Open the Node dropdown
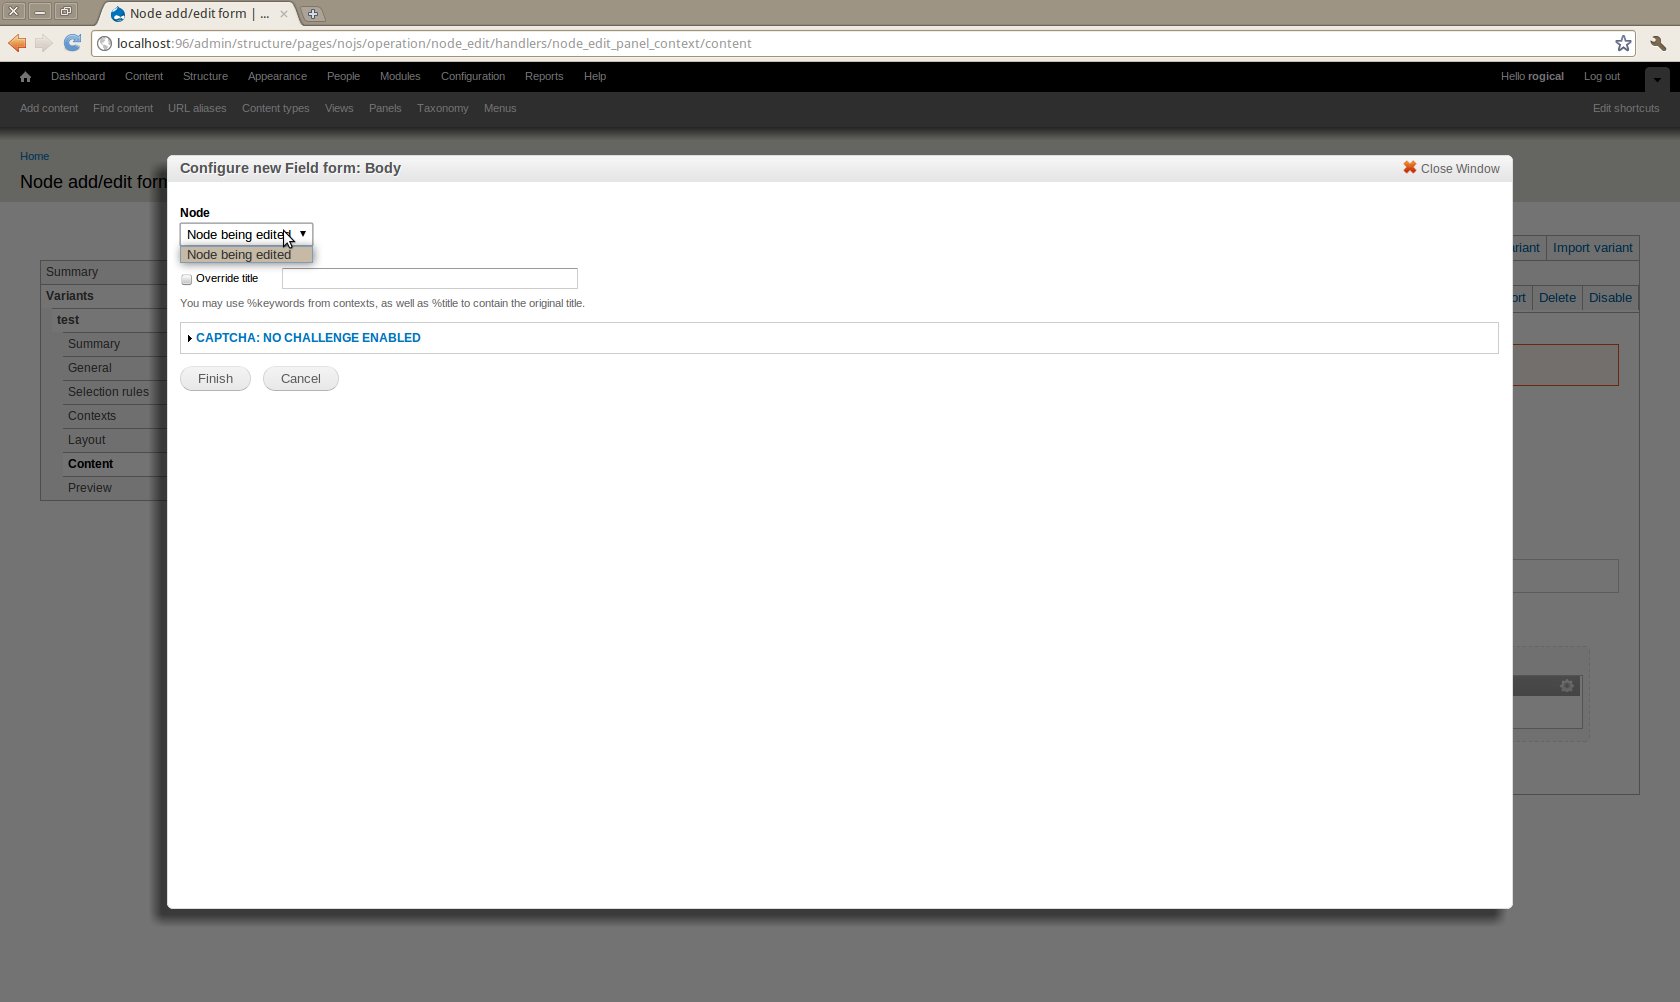 pyautogui.click(x=246, y=234)
